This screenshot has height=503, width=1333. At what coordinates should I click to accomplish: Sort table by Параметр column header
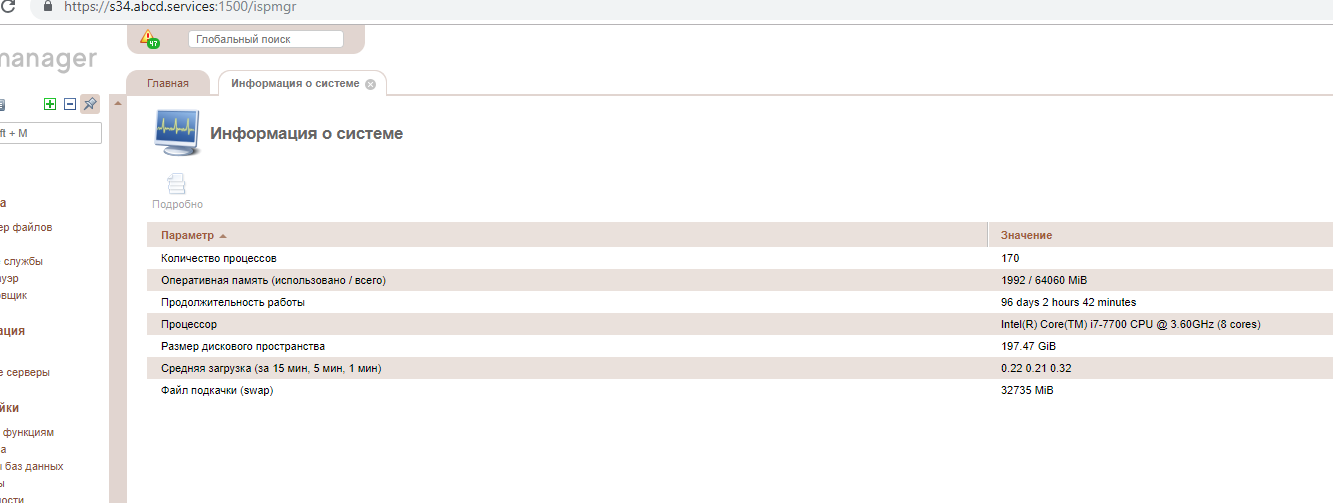188,235
